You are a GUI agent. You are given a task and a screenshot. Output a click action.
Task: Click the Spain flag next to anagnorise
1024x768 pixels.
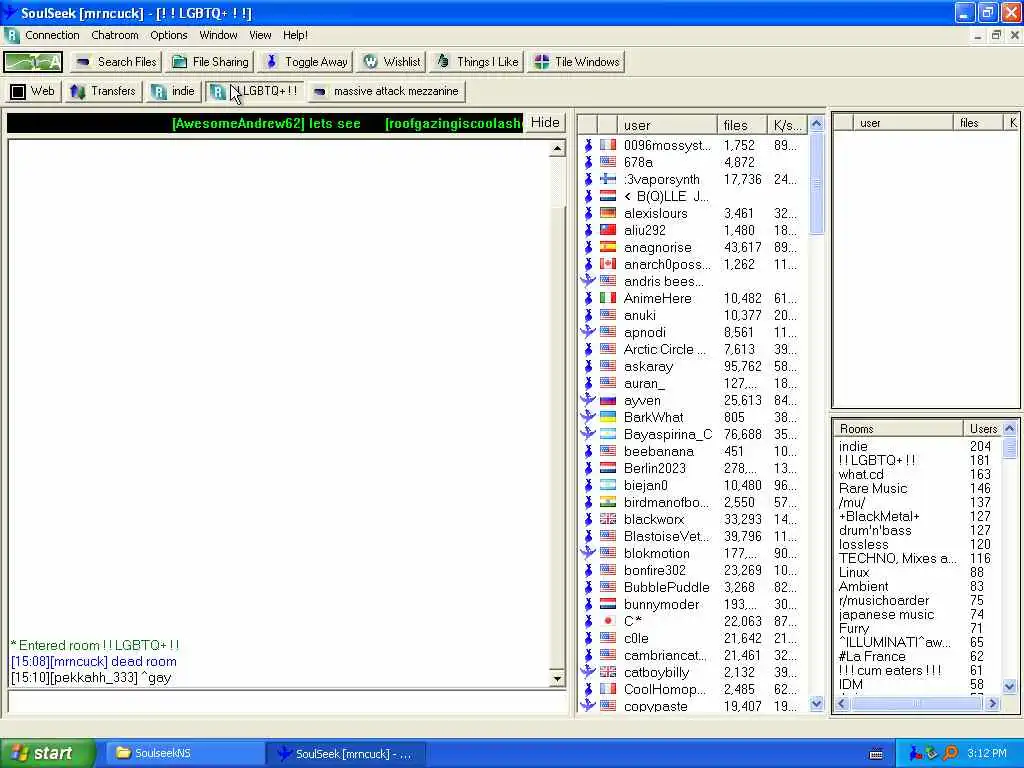(608, 247)
